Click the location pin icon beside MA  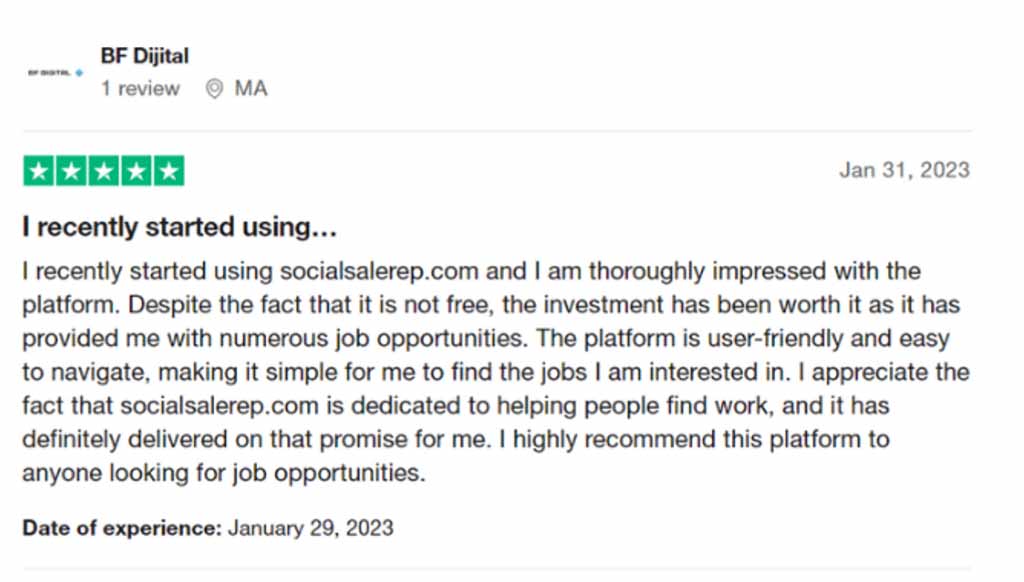(214, 88)
